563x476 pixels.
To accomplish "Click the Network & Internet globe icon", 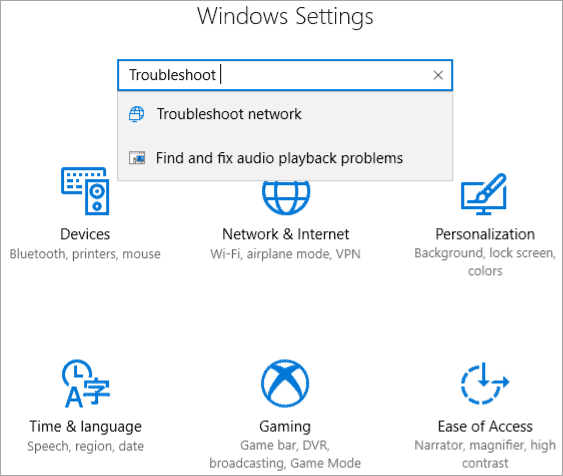I will (286, 198).
